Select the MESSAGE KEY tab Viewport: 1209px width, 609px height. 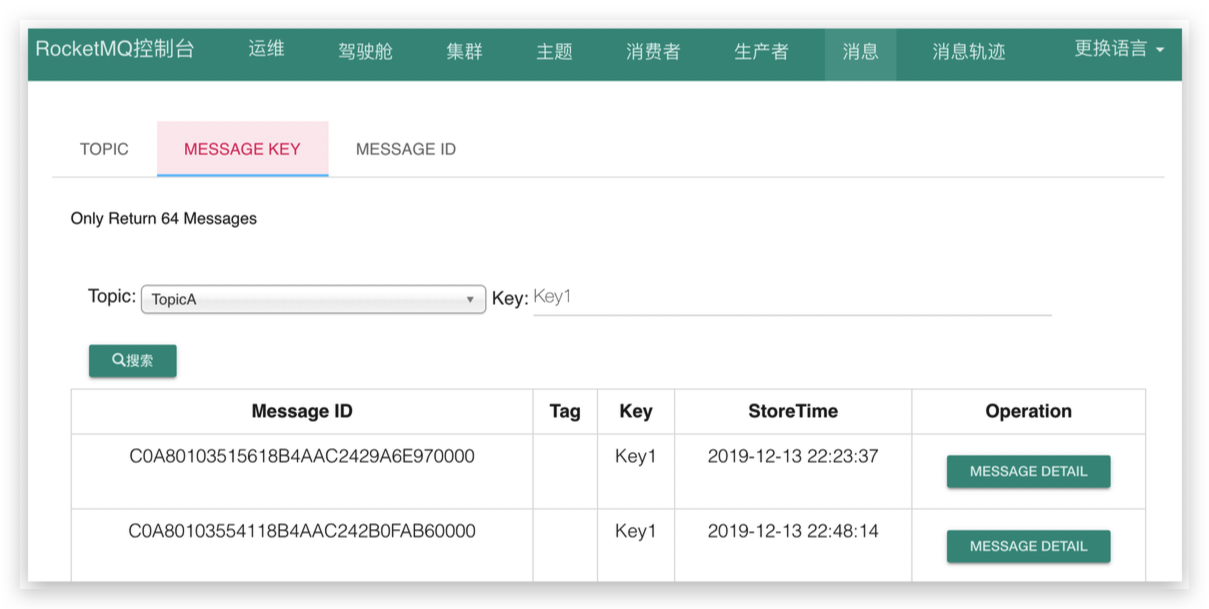tap(242, 148)
